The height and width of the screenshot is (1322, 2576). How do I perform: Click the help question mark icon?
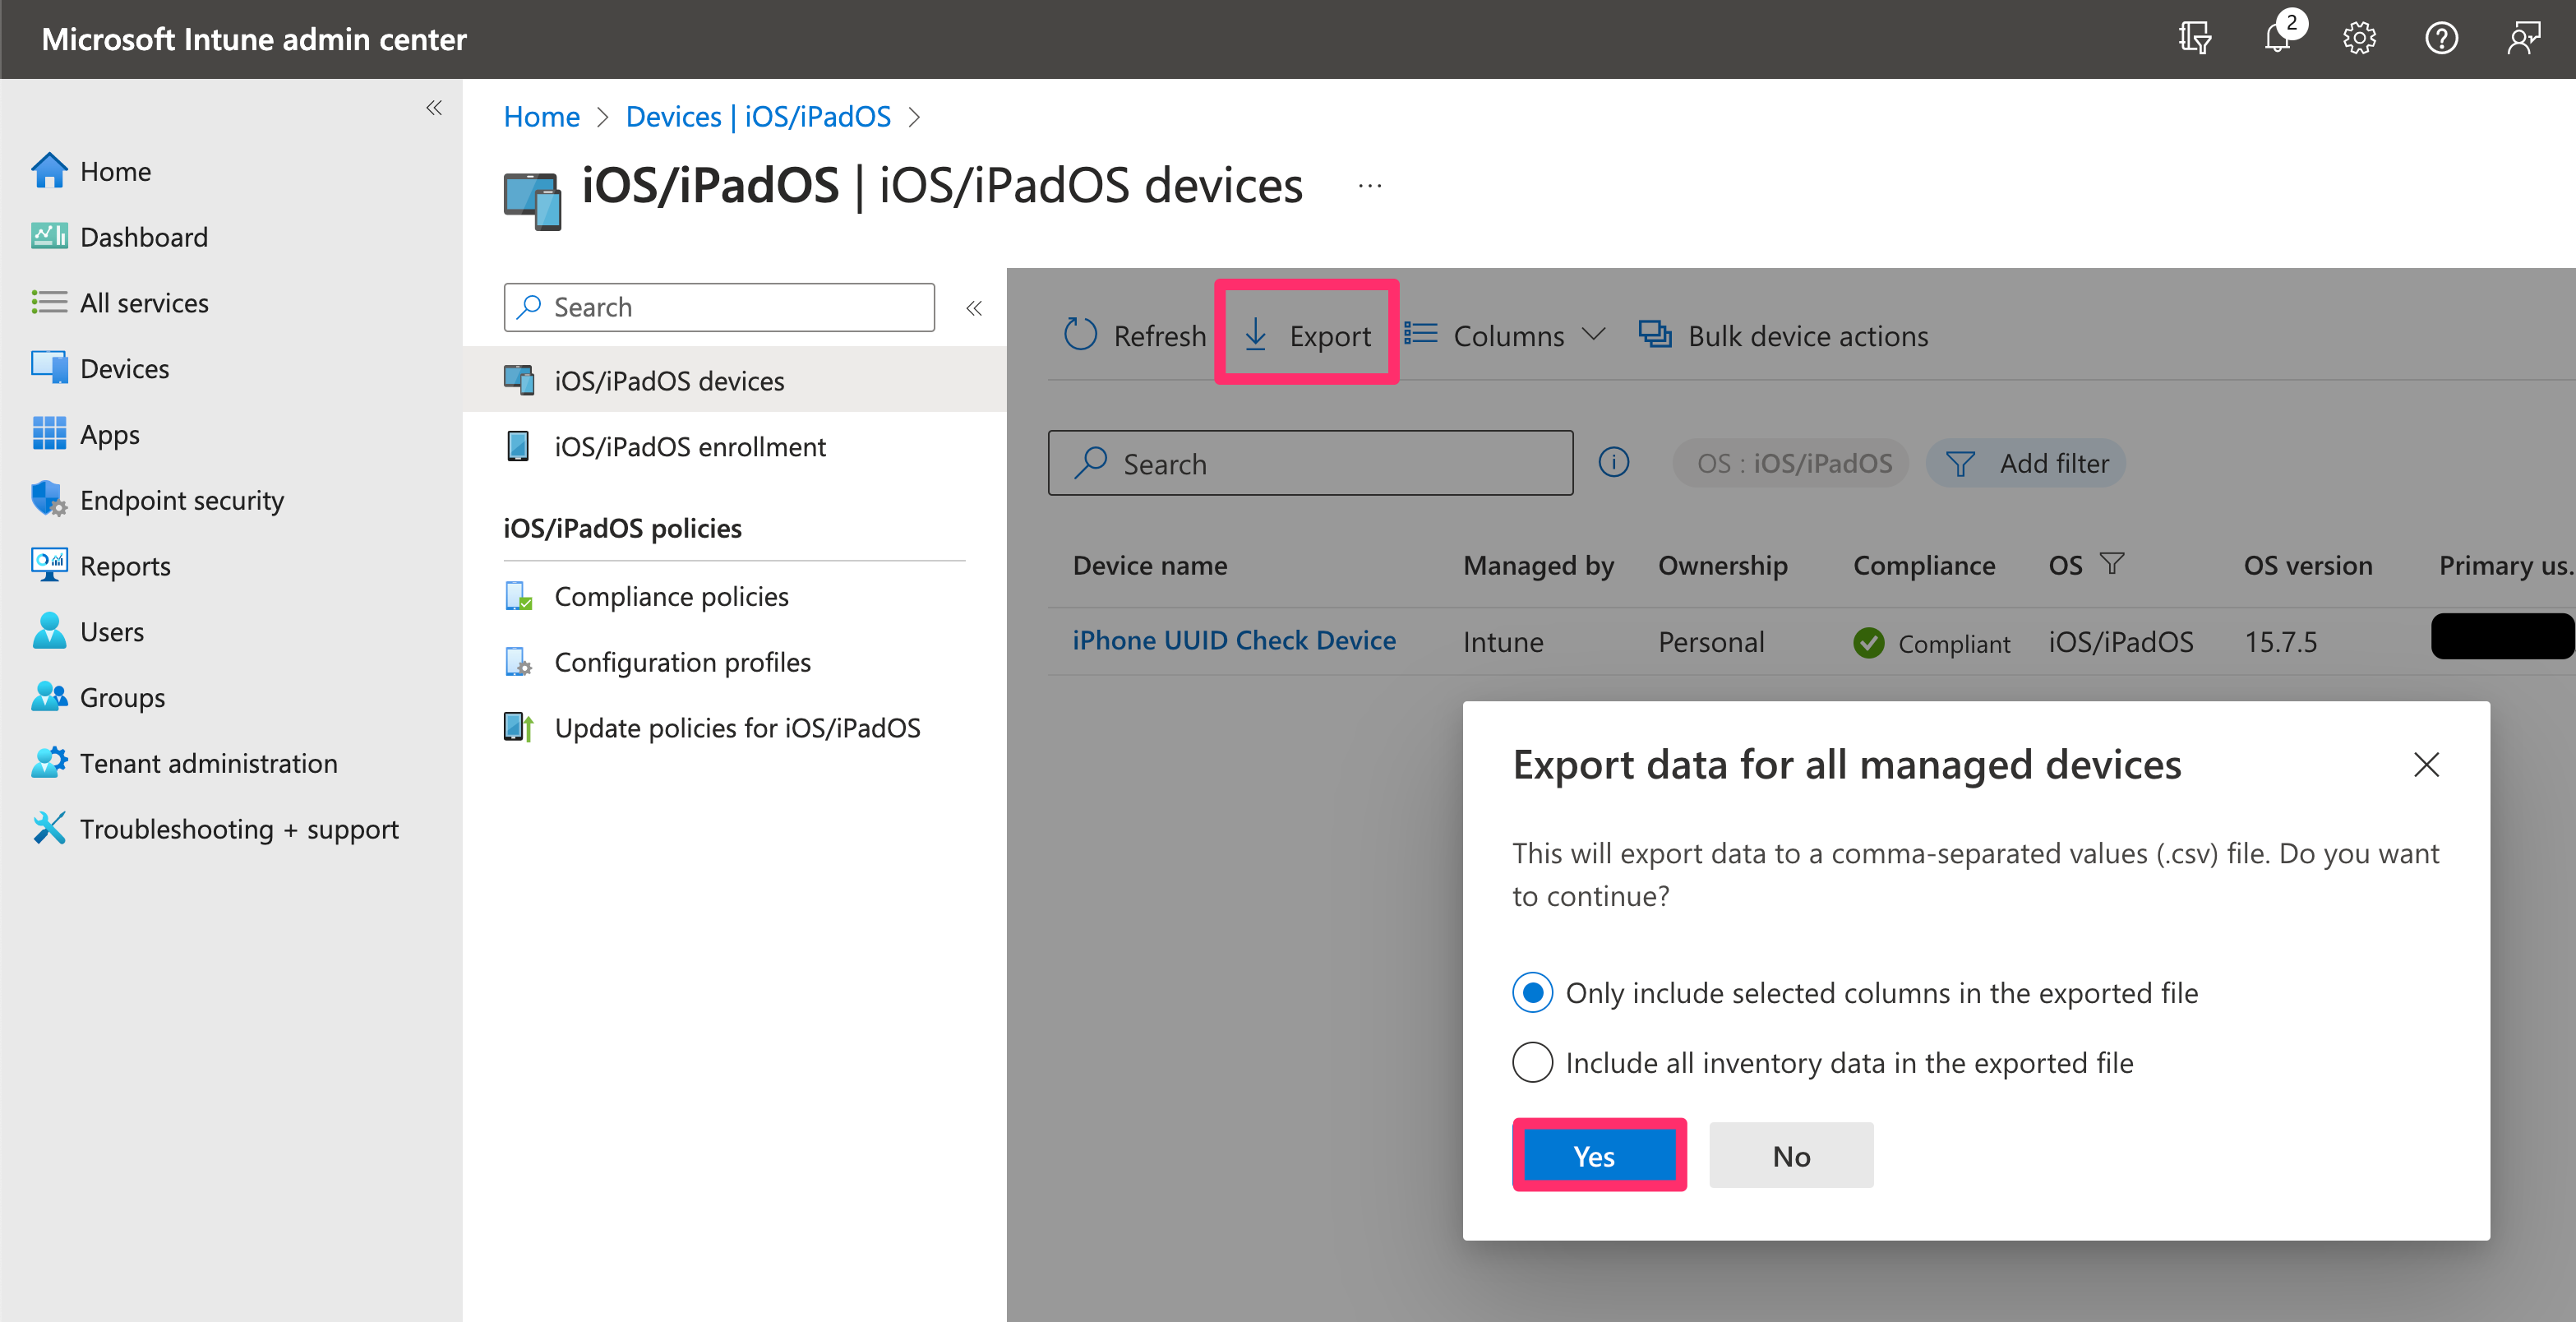(2441, 39)
